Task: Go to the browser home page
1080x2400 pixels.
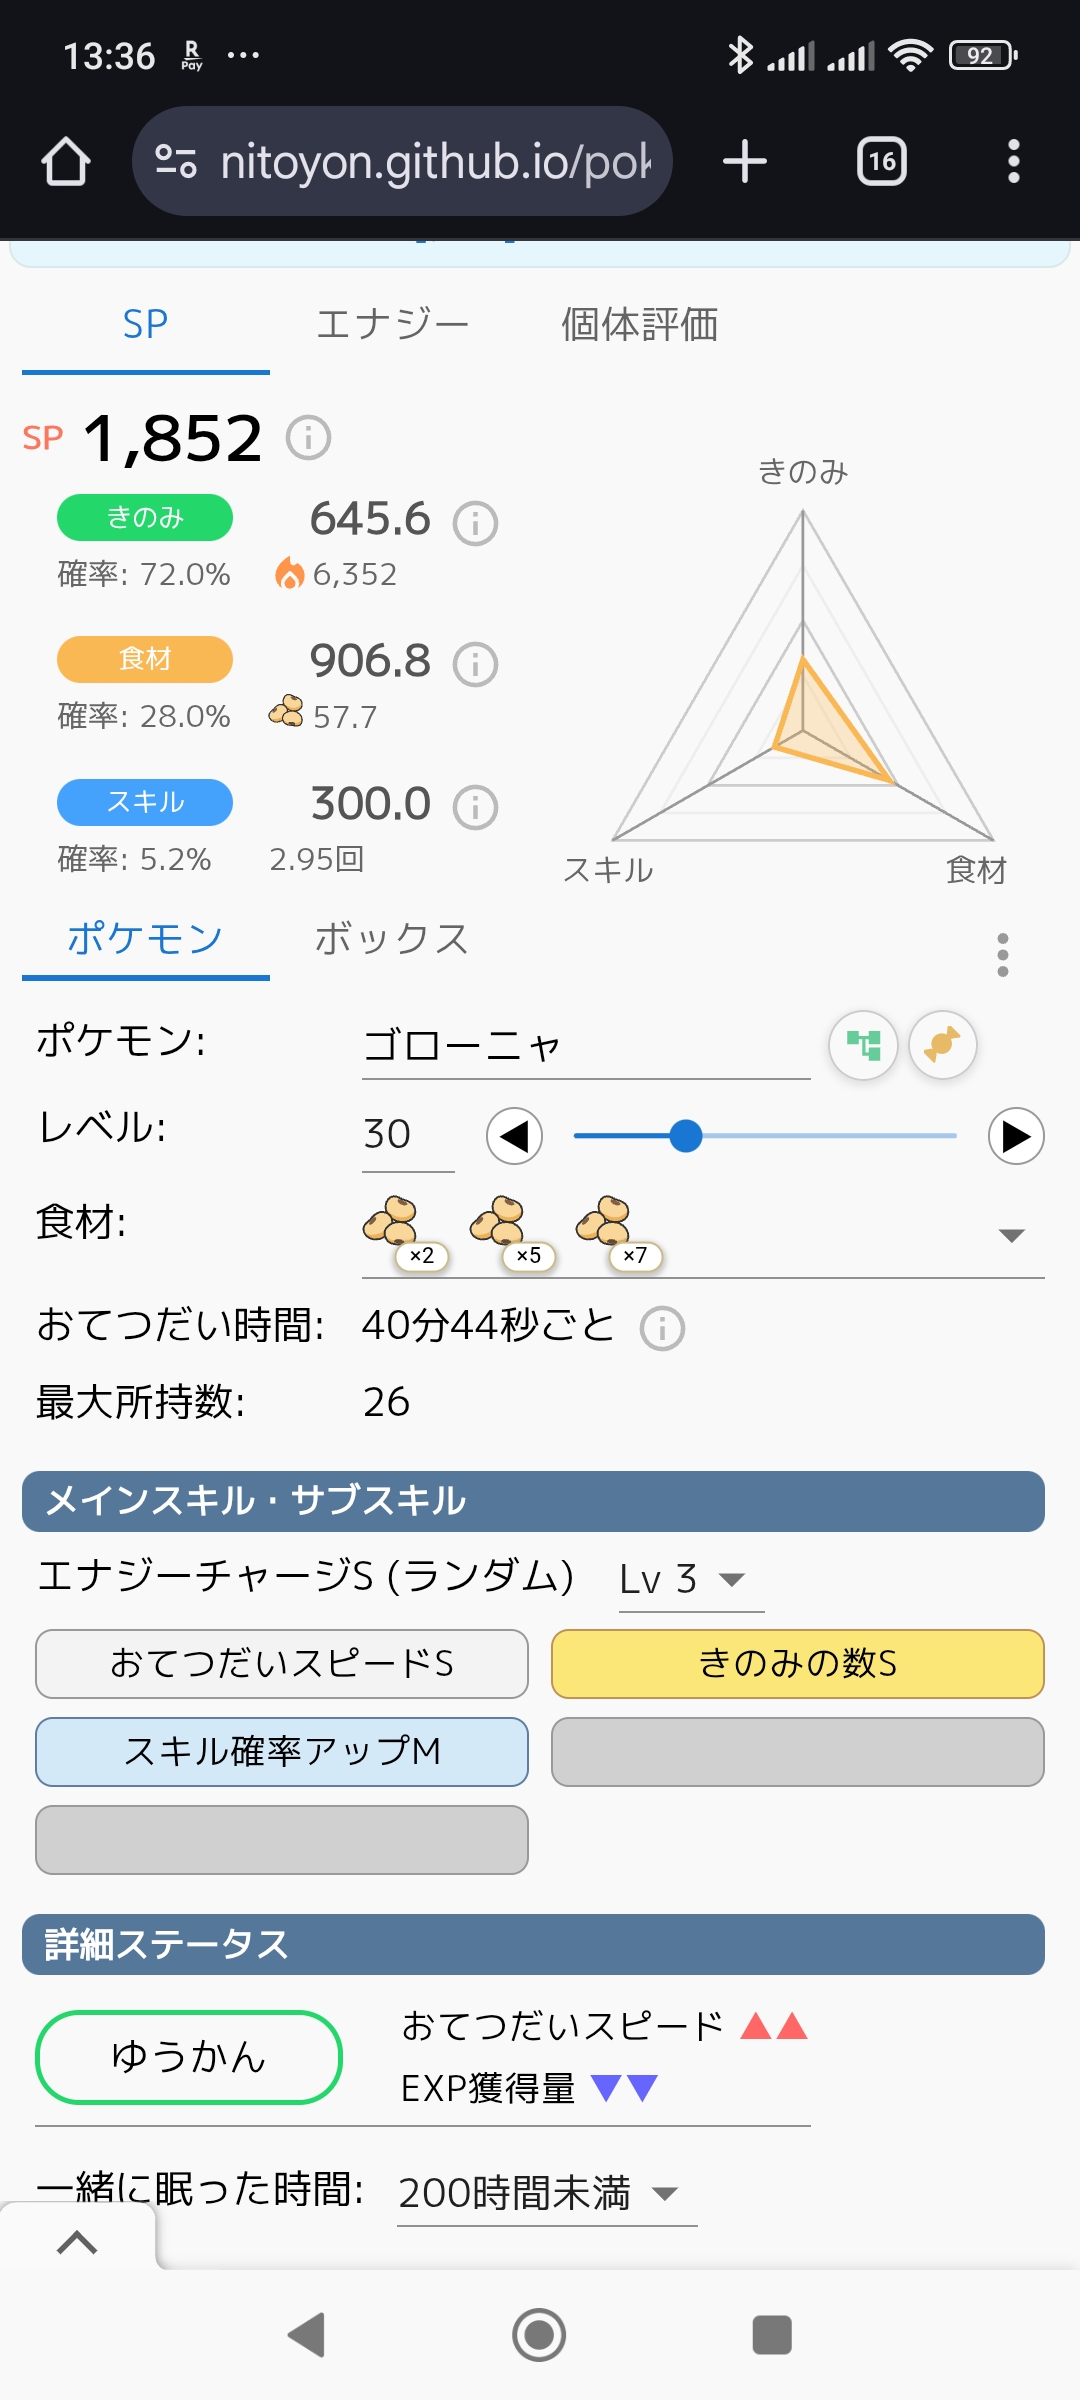Action: 66,162
